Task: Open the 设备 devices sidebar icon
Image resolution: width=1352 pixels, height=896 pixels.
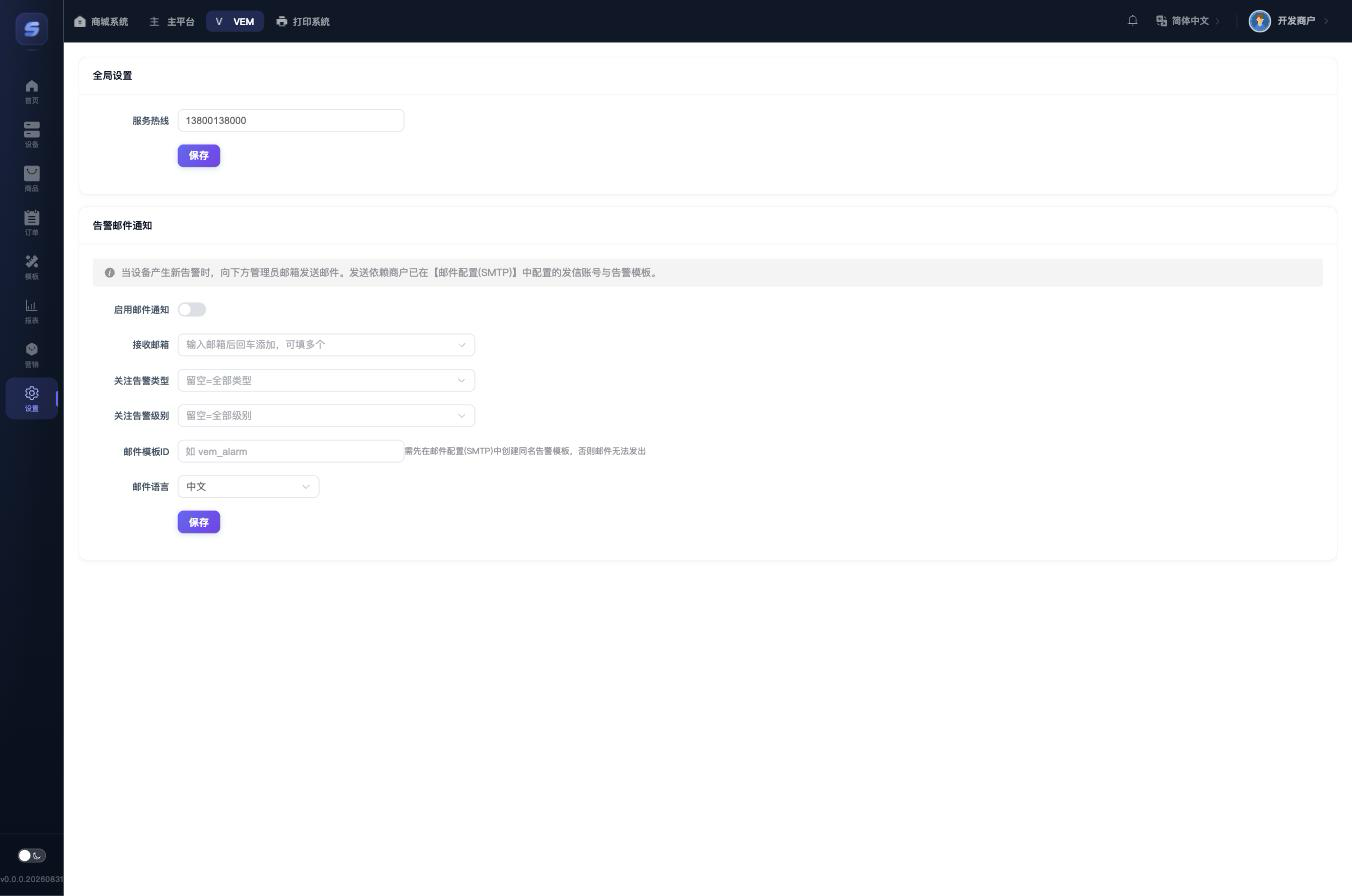Action: tap(31, 135)
